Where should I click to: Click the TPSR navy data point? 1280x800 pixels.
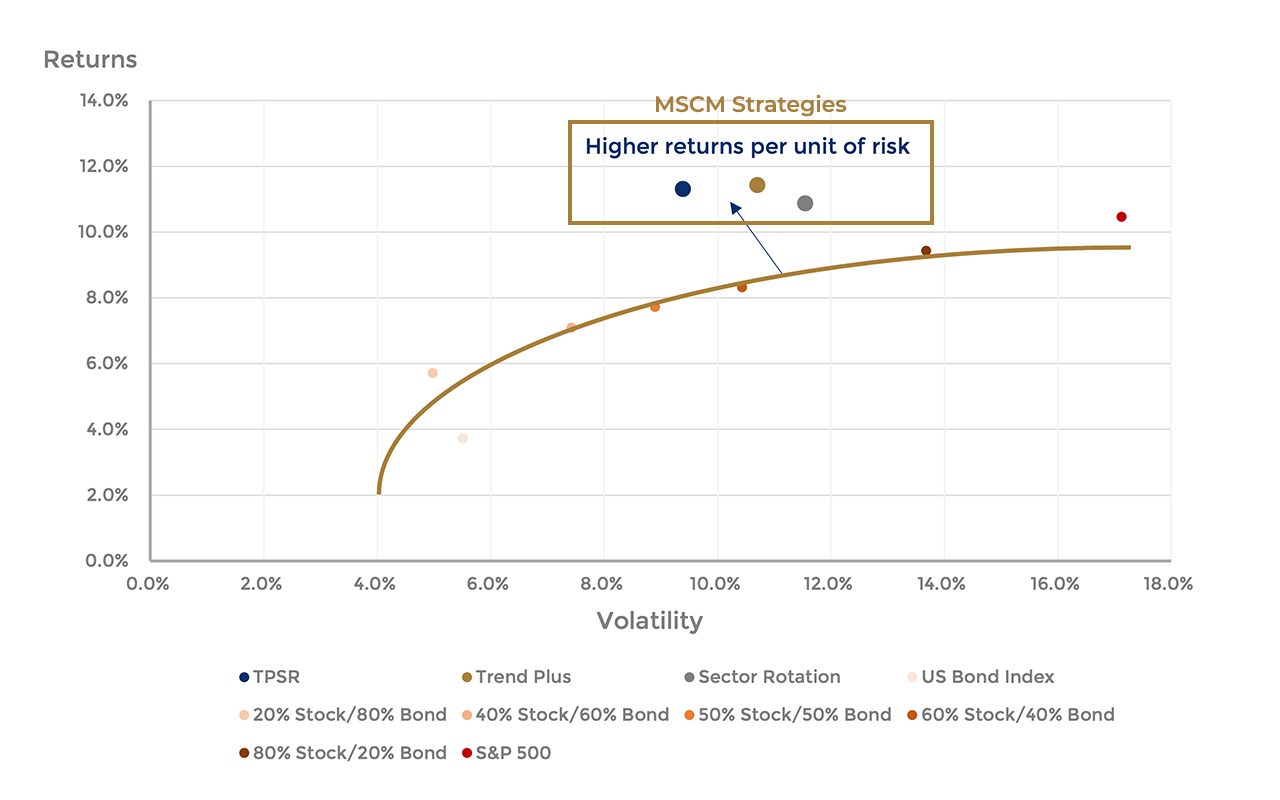[x=683, y=189]
